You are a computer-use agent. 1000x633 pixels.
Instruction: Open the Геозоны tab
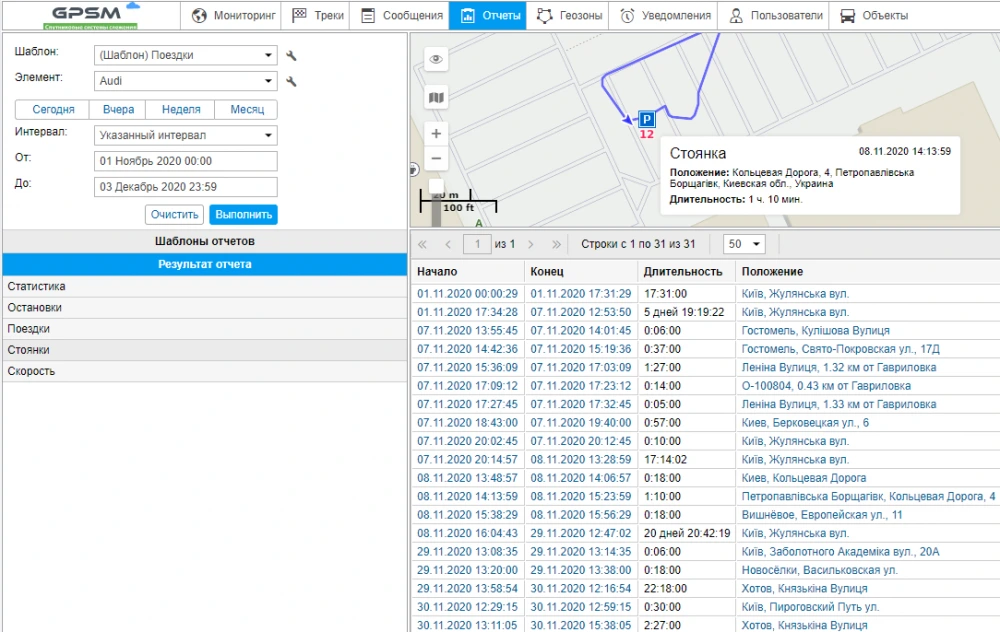point(568,15)
